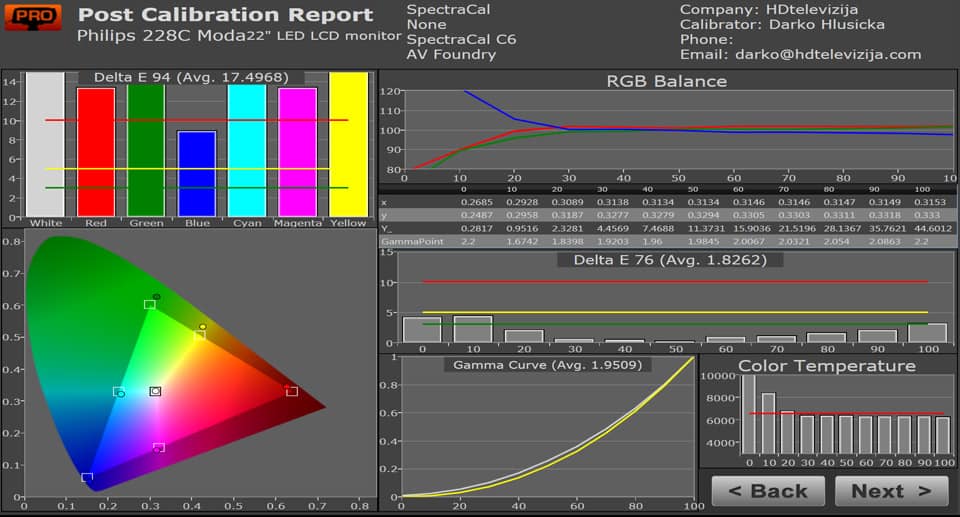Click the GammaPoint row label
The image size is (960, 517).
(412, 241)
